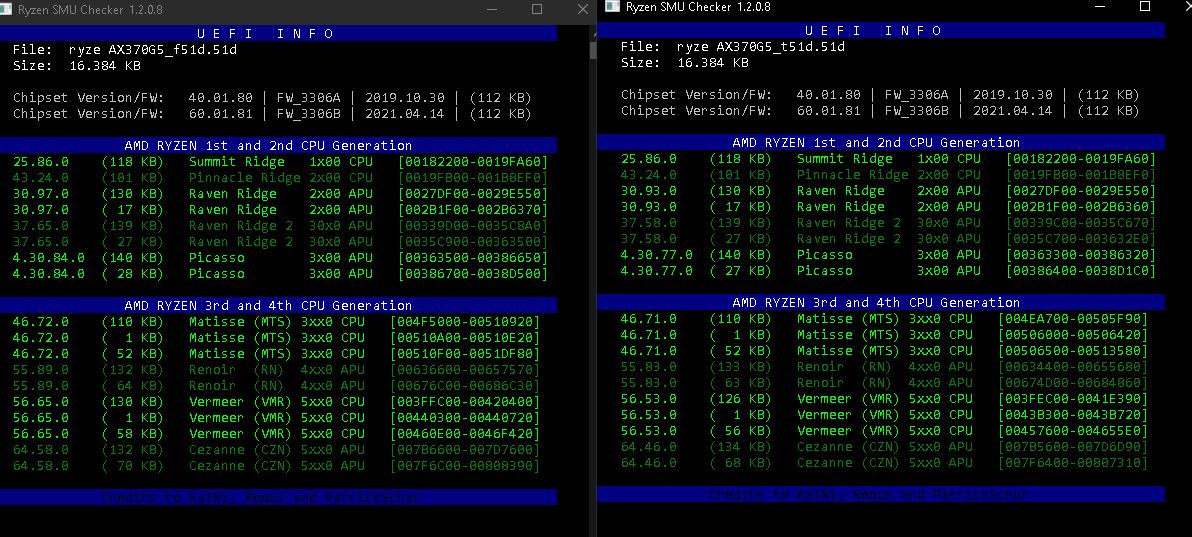Click address '[003FEC00-0041E390]' in right window

coord(1073,398)
